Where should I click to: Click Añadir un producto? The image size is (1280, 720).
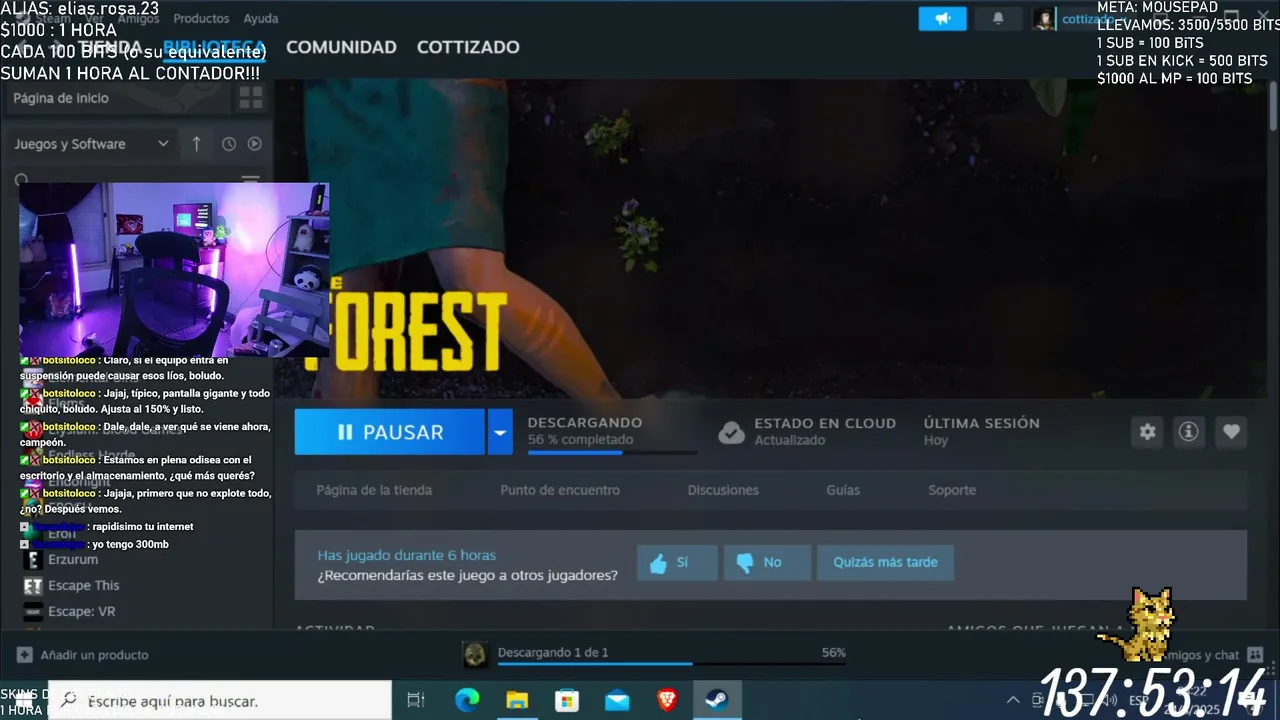coord(83,655)
